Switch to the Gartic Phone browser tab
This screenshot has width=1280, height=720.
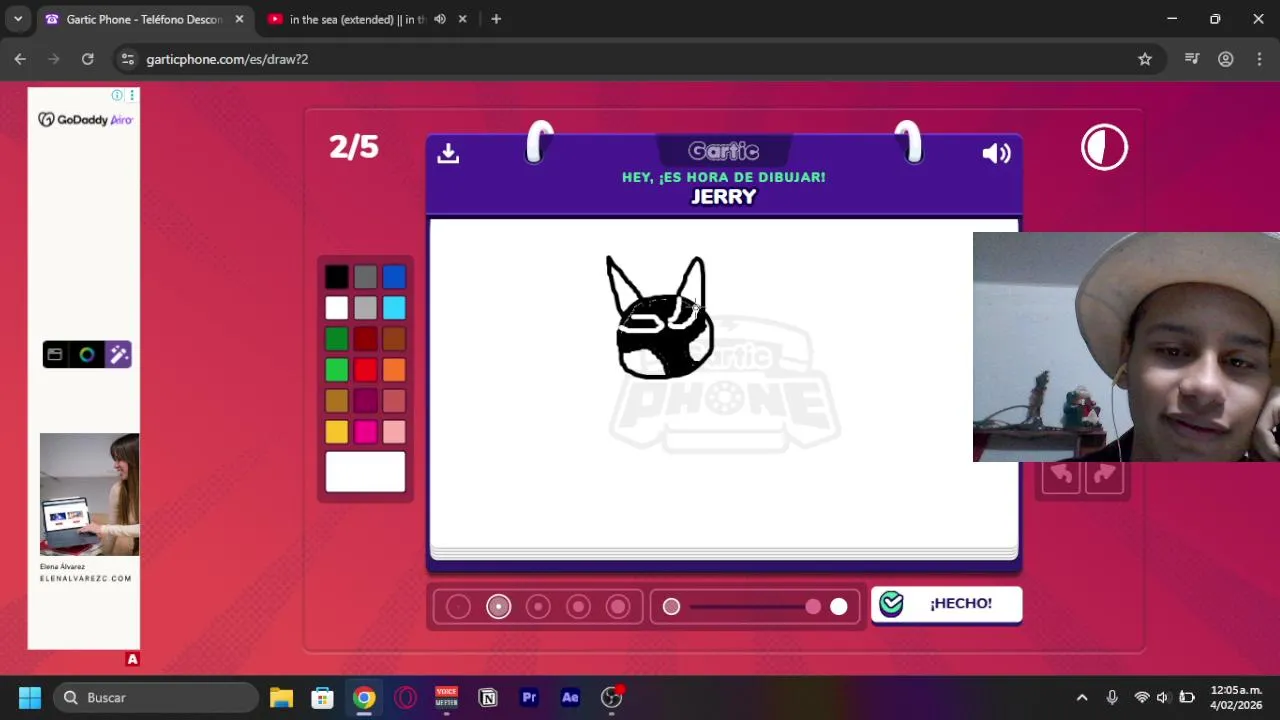pyautogui.click(x=143, y=19)
